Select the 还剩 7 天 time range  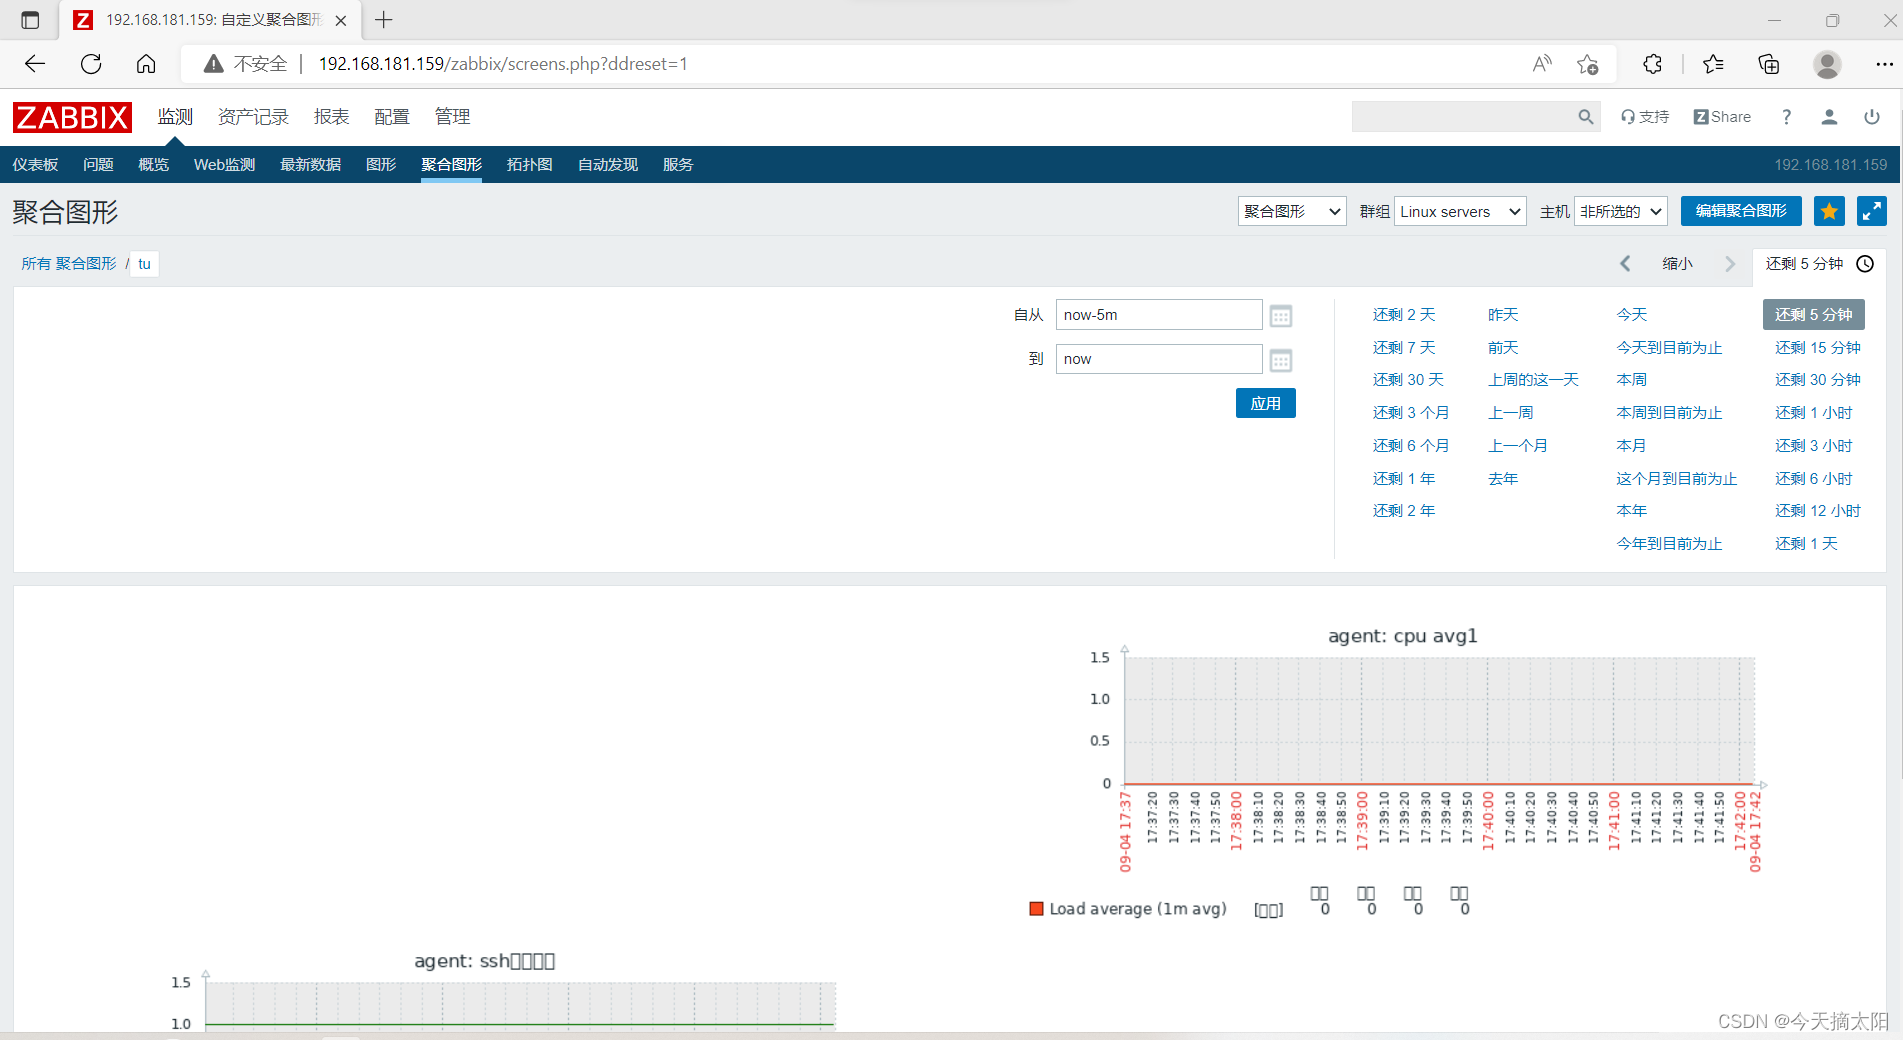tap(1403, 348)
